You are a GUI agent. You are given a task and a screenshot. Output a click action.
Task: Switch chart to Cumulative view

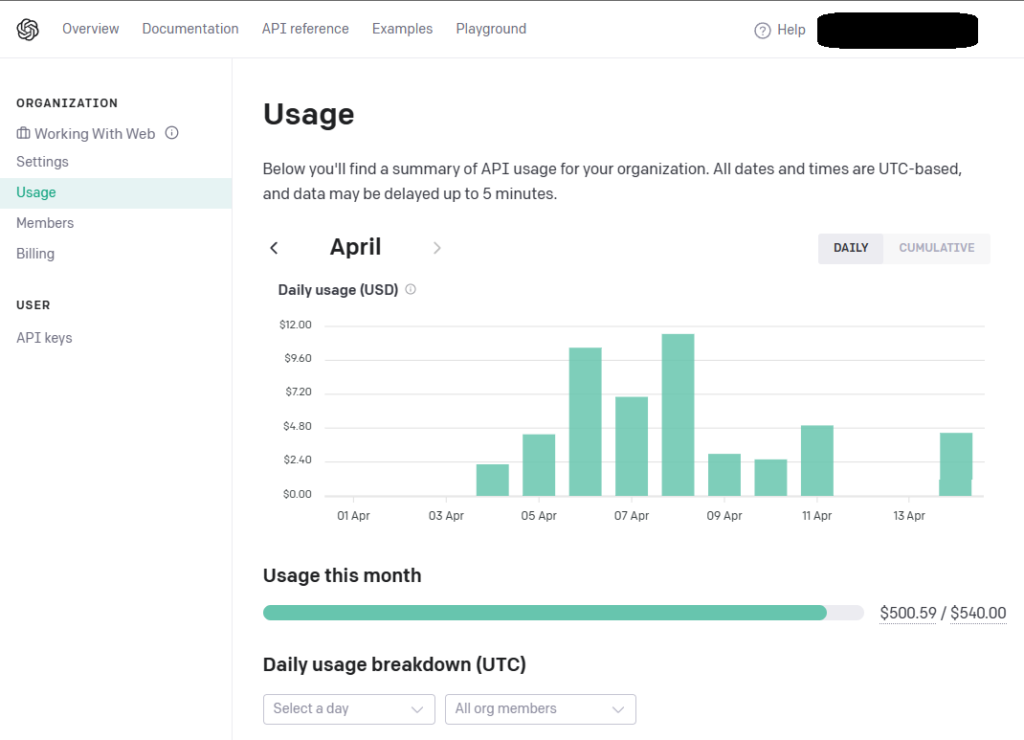coord(936,248)
